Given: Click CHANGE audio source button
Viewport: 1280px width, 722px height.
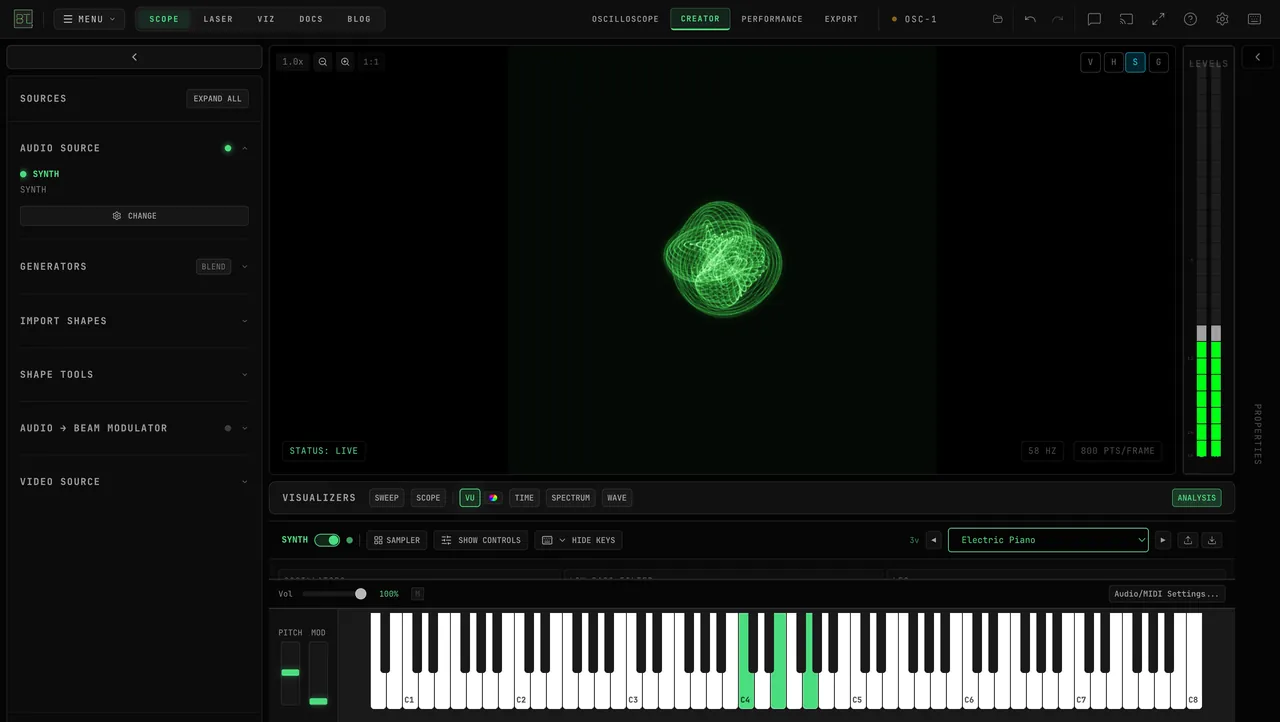Looking at the screenshot, I should [134, 216].
